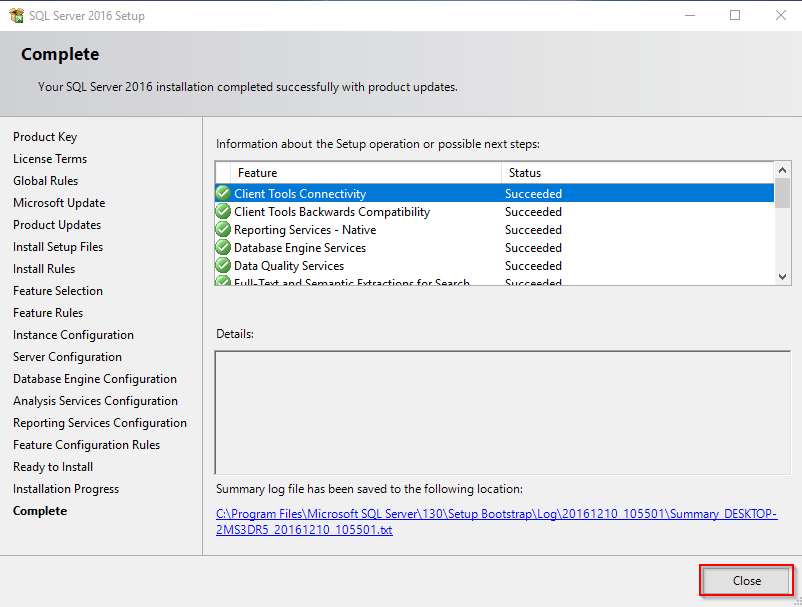The image size is (802, 607).
Task: Click Succeeded status for Client Tools Connectivity
Action: 533,193
